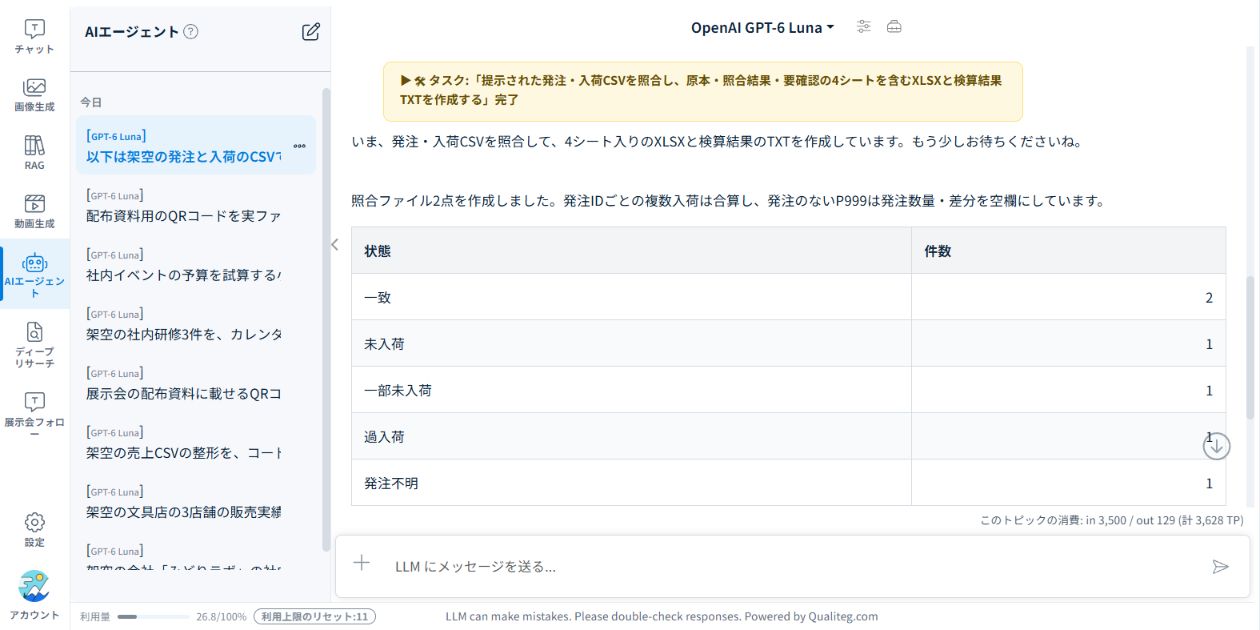The height and width of the screenshot is (630, 1260).
Task: Jump to latest message with the down-arrow button
Action: coord(1216,446)
